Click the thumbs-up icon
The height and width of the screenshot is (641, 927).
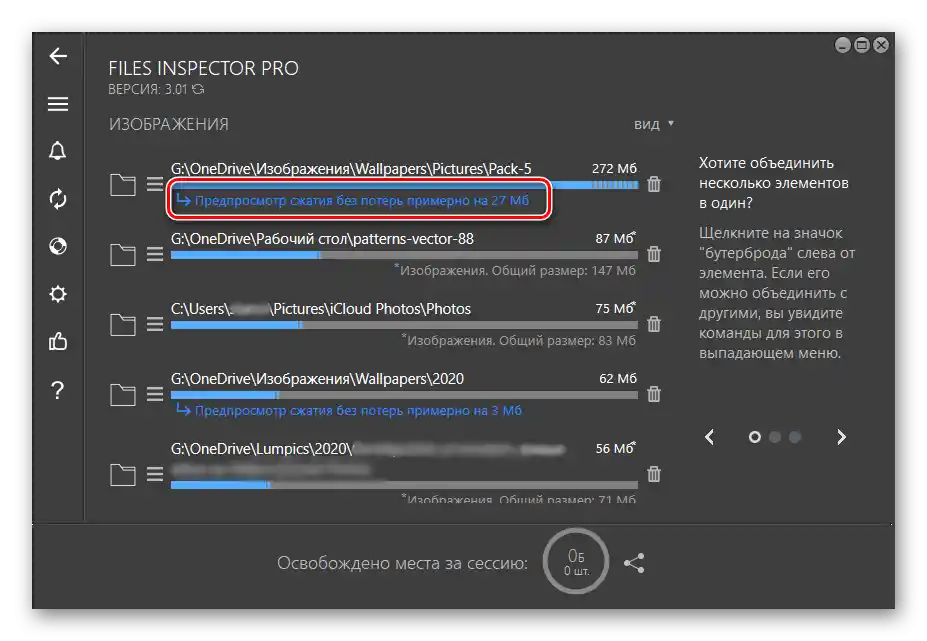click(58, 342)
